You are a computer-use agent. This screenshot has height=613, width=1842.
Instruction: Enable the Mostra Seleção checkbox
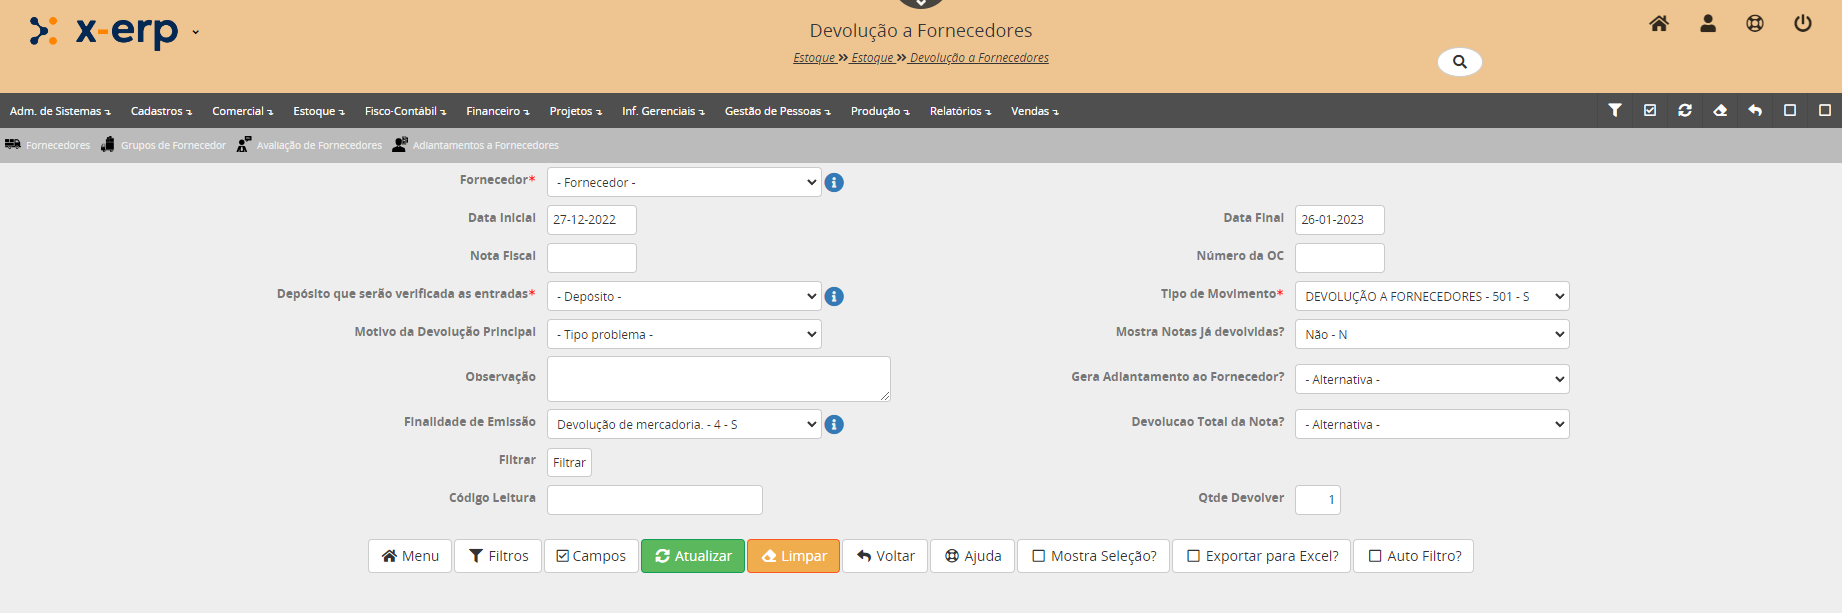tap(1039, 556)
